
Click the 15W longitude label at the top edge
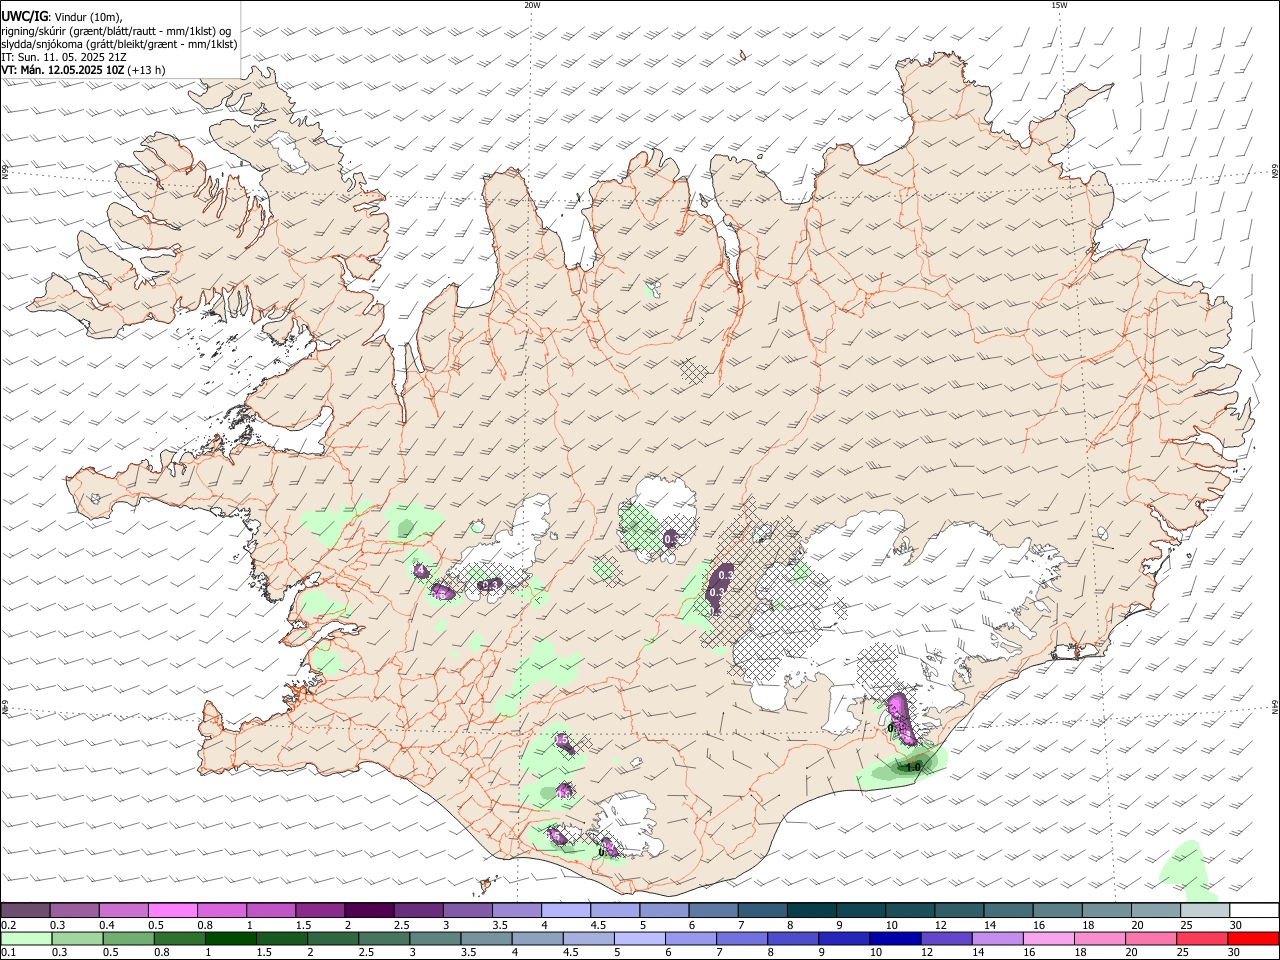click(1059, 5)
